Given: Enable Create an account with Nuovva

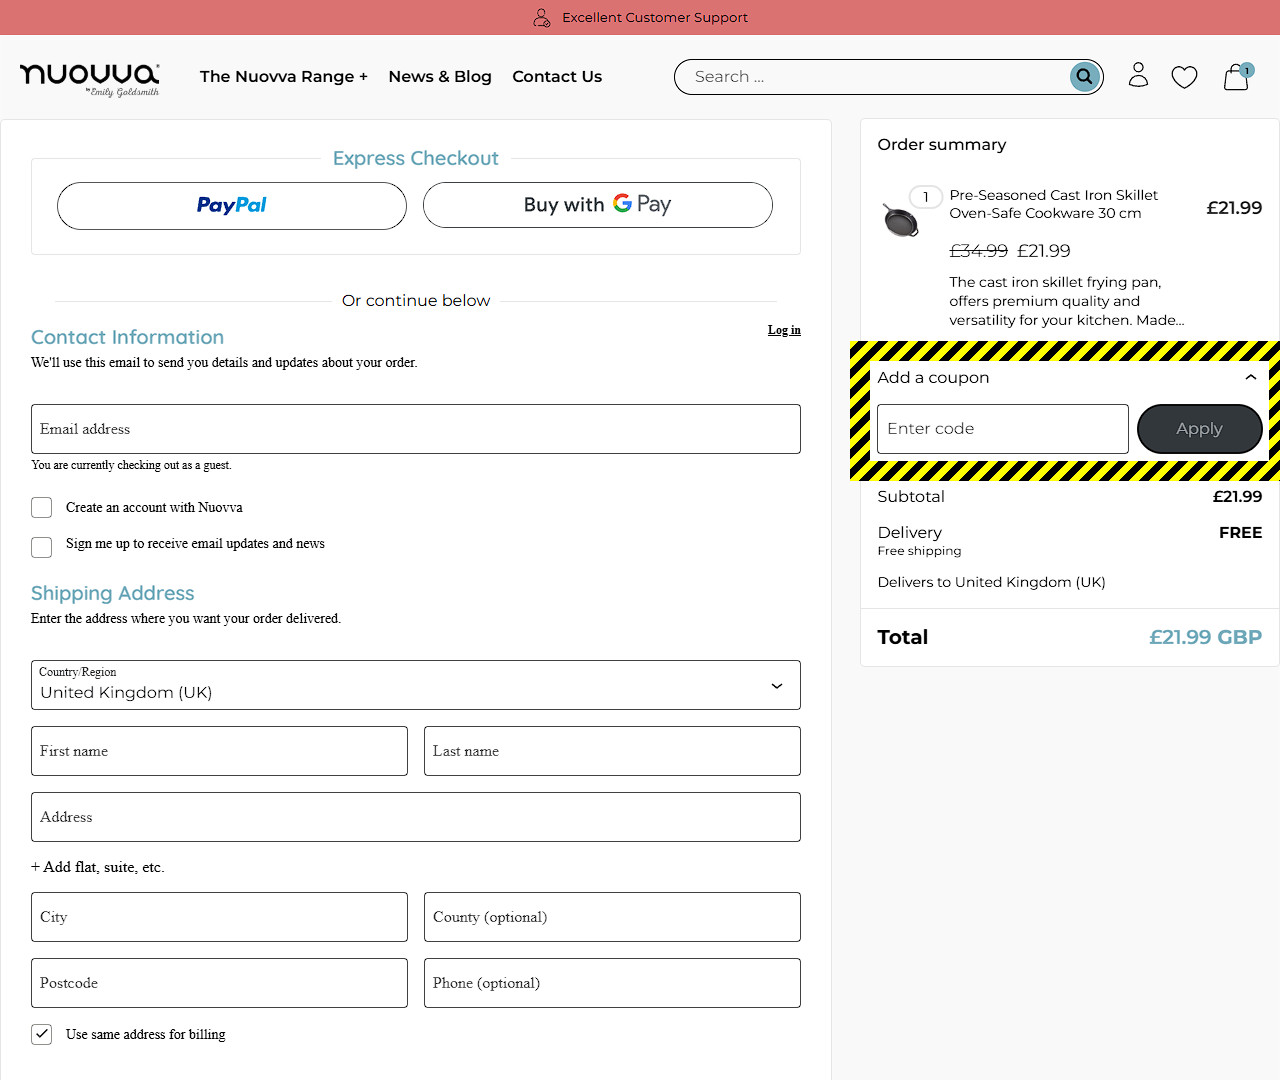Looking at the screenshot, I should pos(42,508).
